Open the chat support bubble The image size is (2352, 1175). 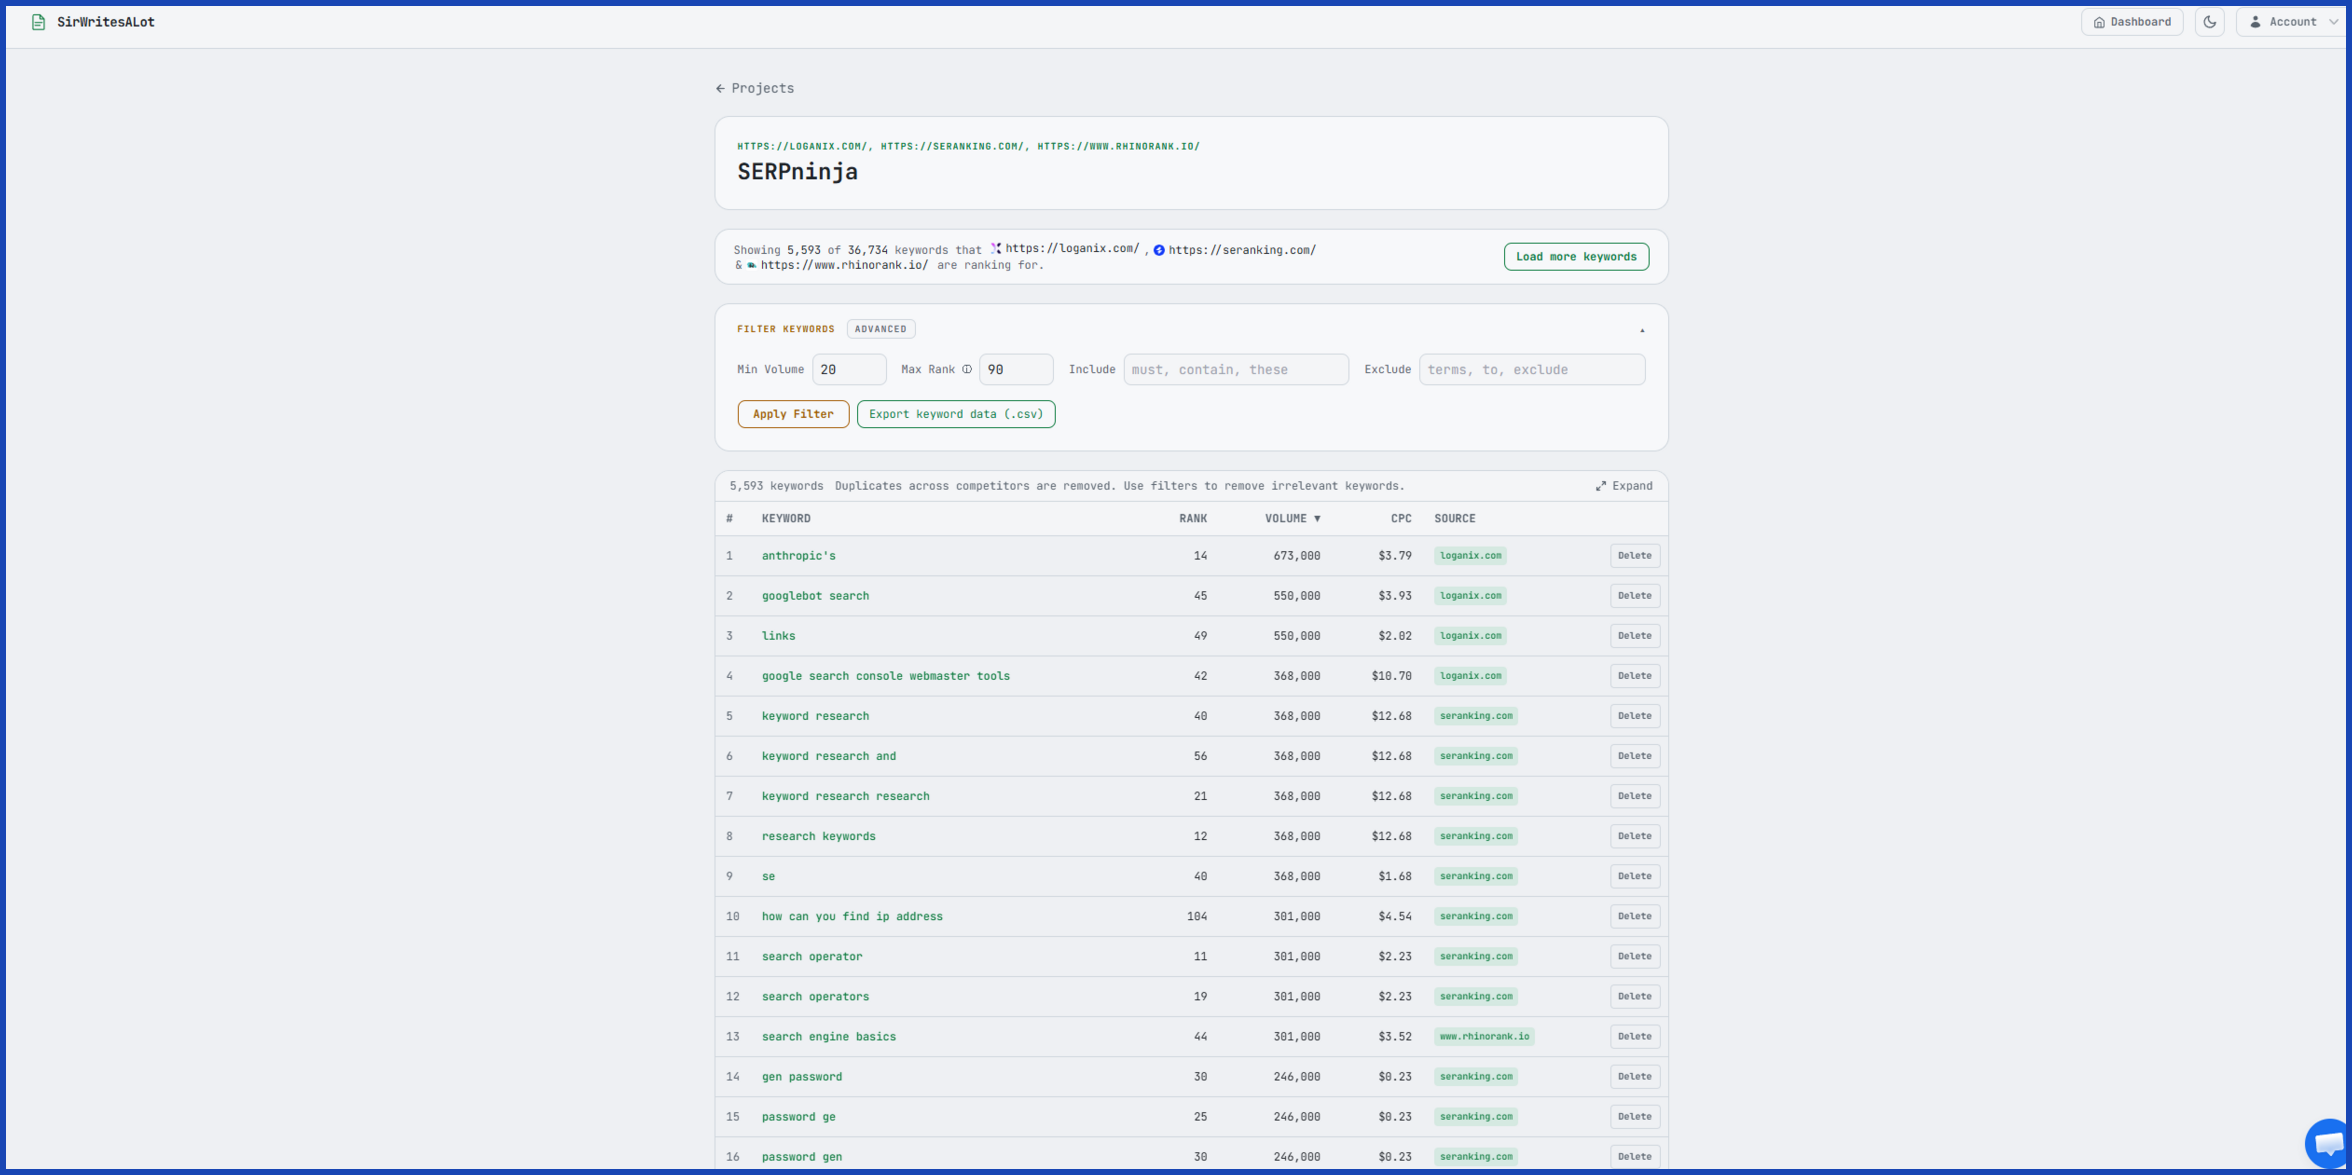tap(2328, 1142)
